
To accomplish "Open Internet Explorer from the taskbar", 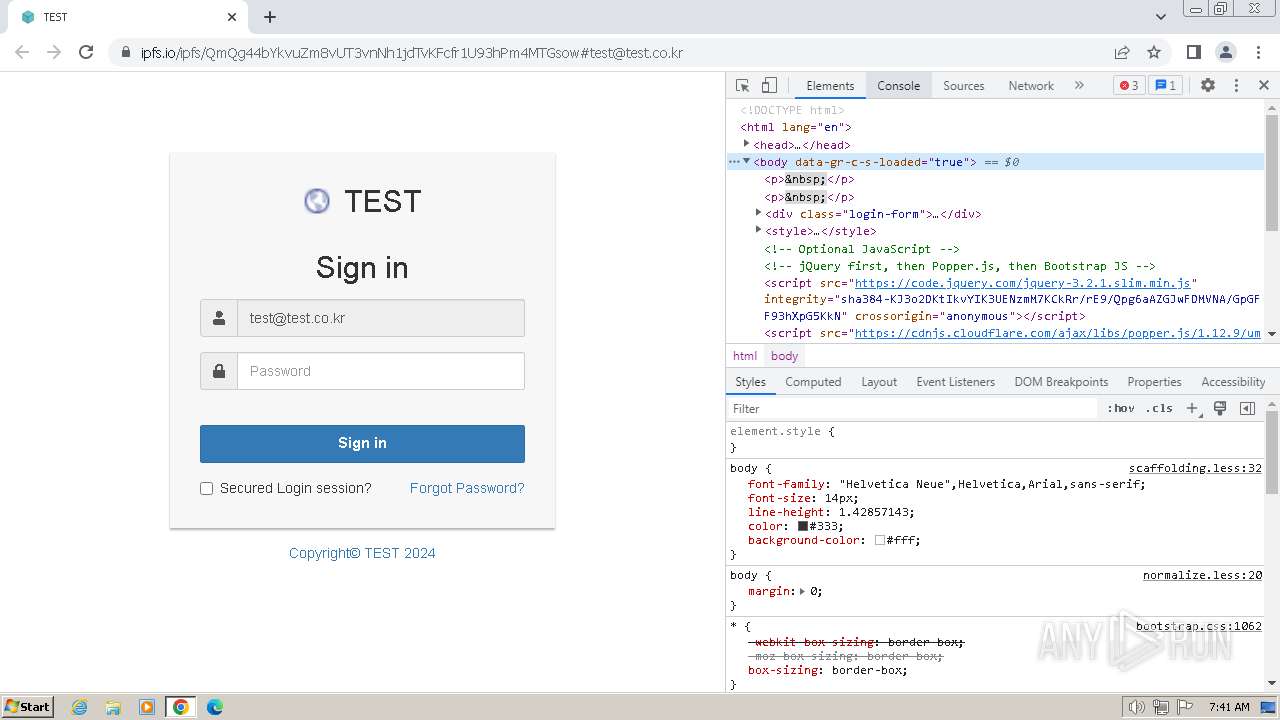I will point(79,707).
